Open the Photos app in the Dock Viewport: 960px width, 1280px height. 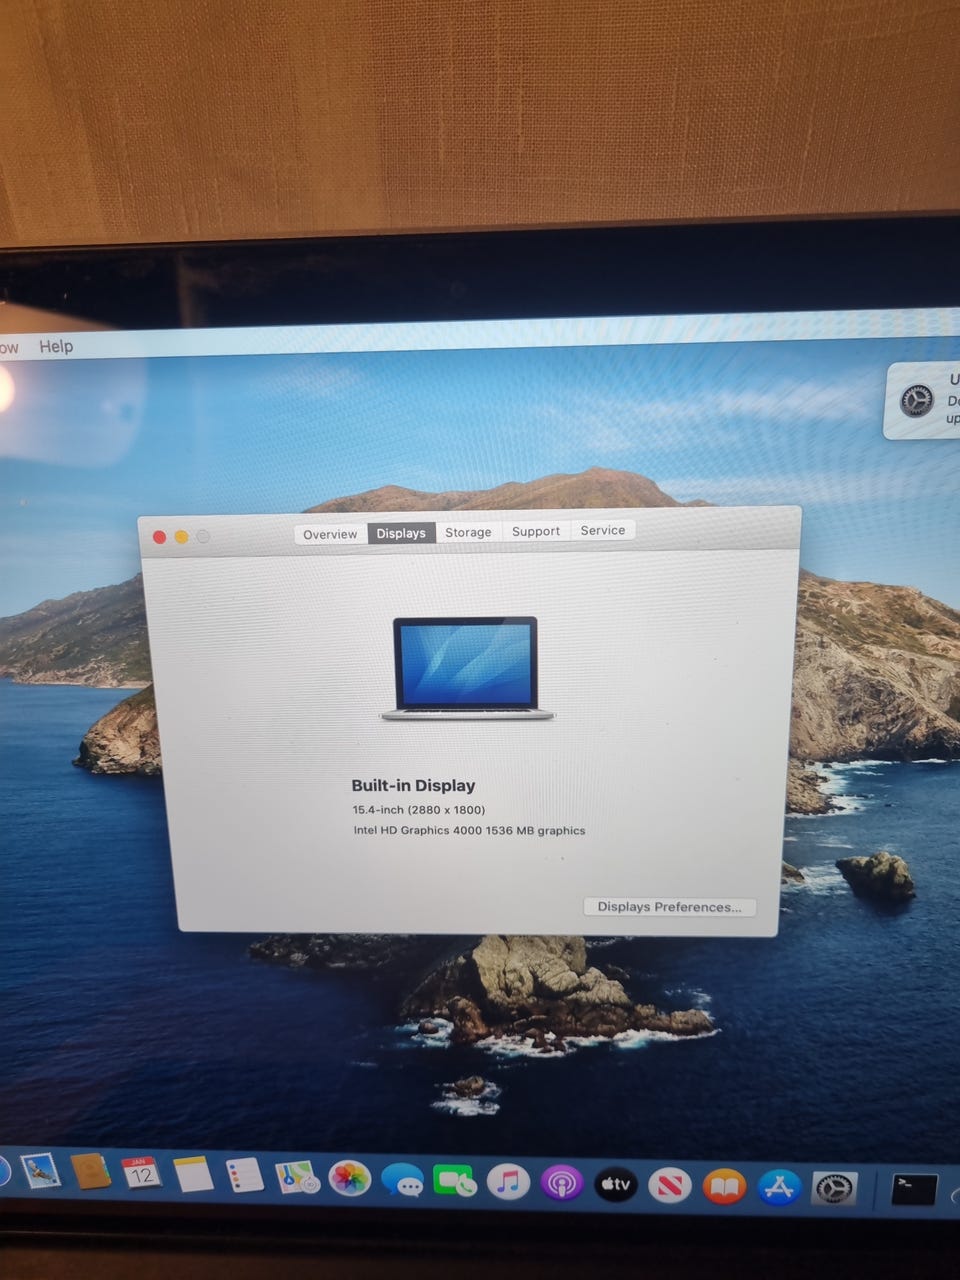350,1179
